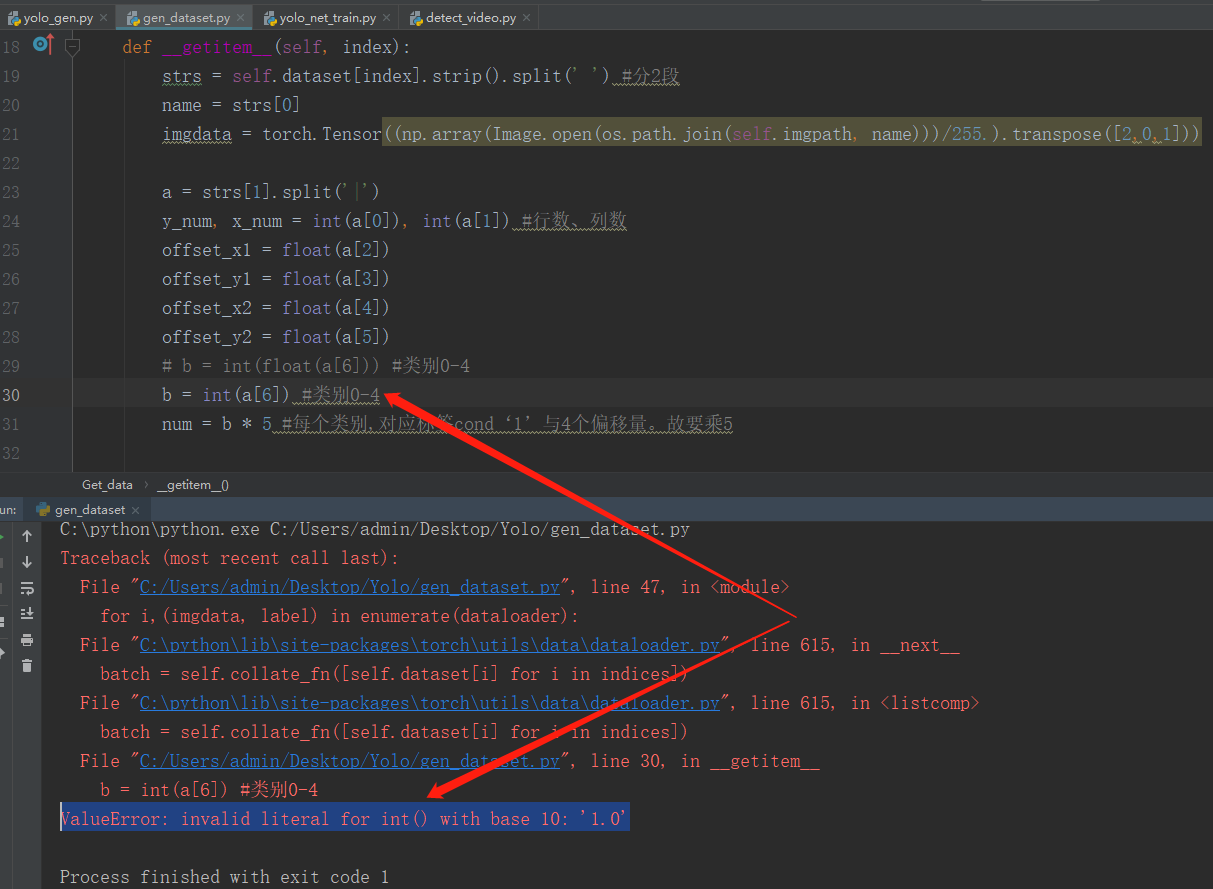1213x889 pixels.
Task: Open gen_dataset.py link at line 30 traceback
Action: tap(349, 762)
